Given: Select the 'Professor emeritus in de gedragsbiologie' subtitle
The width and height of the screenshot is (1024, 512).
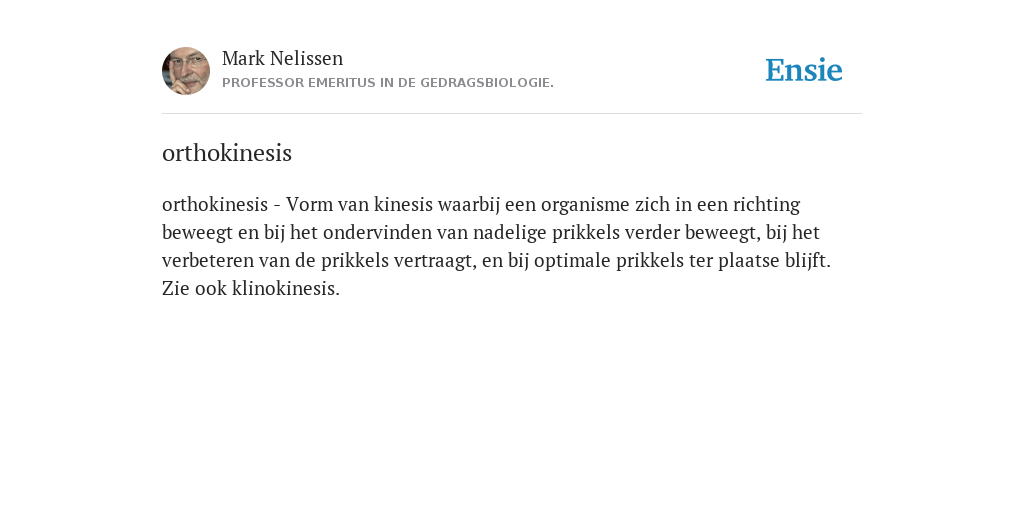Looking at the screenshot, I should 388,83.
